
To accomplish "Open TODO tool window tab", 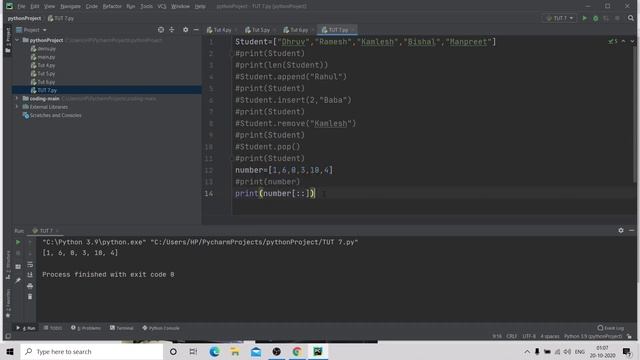I will (x=53, y=328).
